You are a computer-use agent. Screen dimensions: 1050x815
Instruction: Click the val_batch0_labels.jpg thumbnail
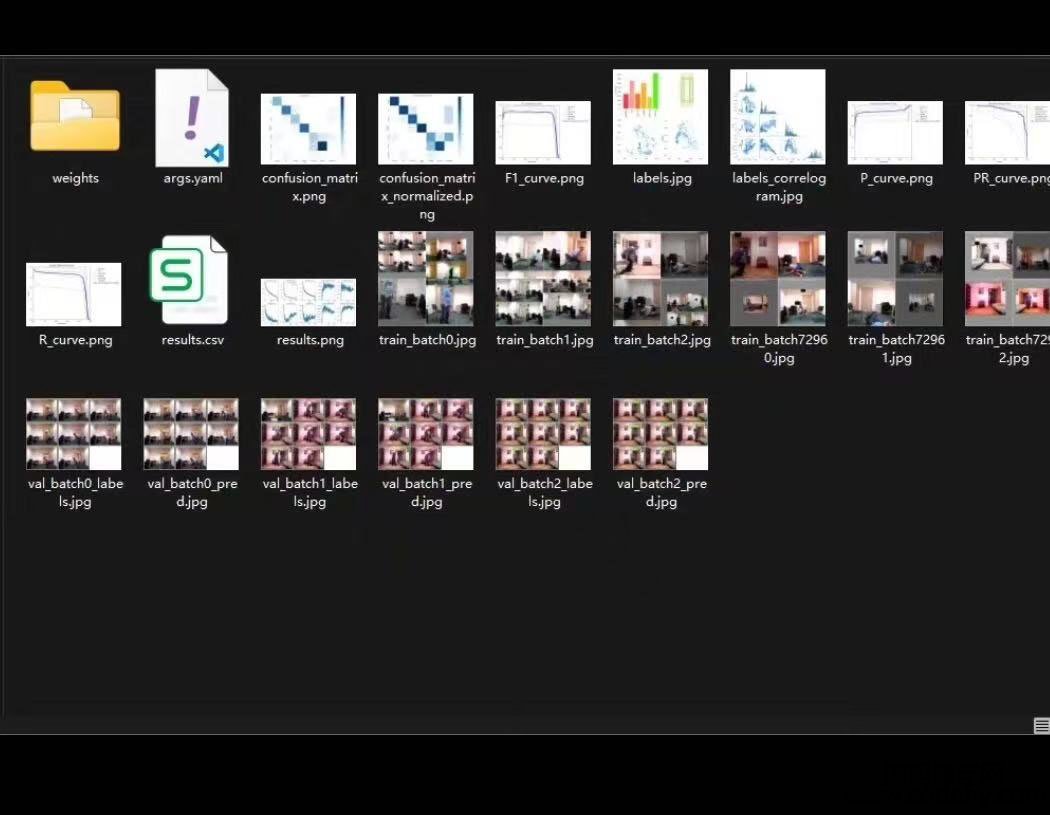click(x=74, y=434)
